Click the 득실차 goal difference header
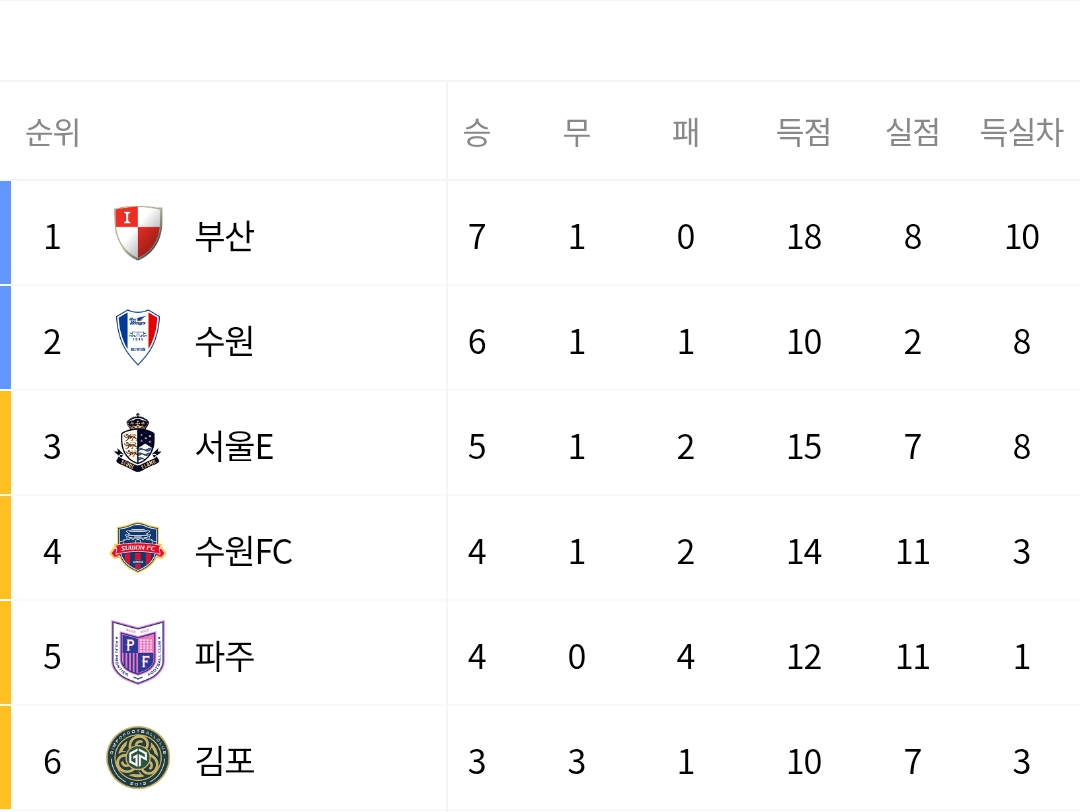The image size is (1080, 812). [1021, 132]
